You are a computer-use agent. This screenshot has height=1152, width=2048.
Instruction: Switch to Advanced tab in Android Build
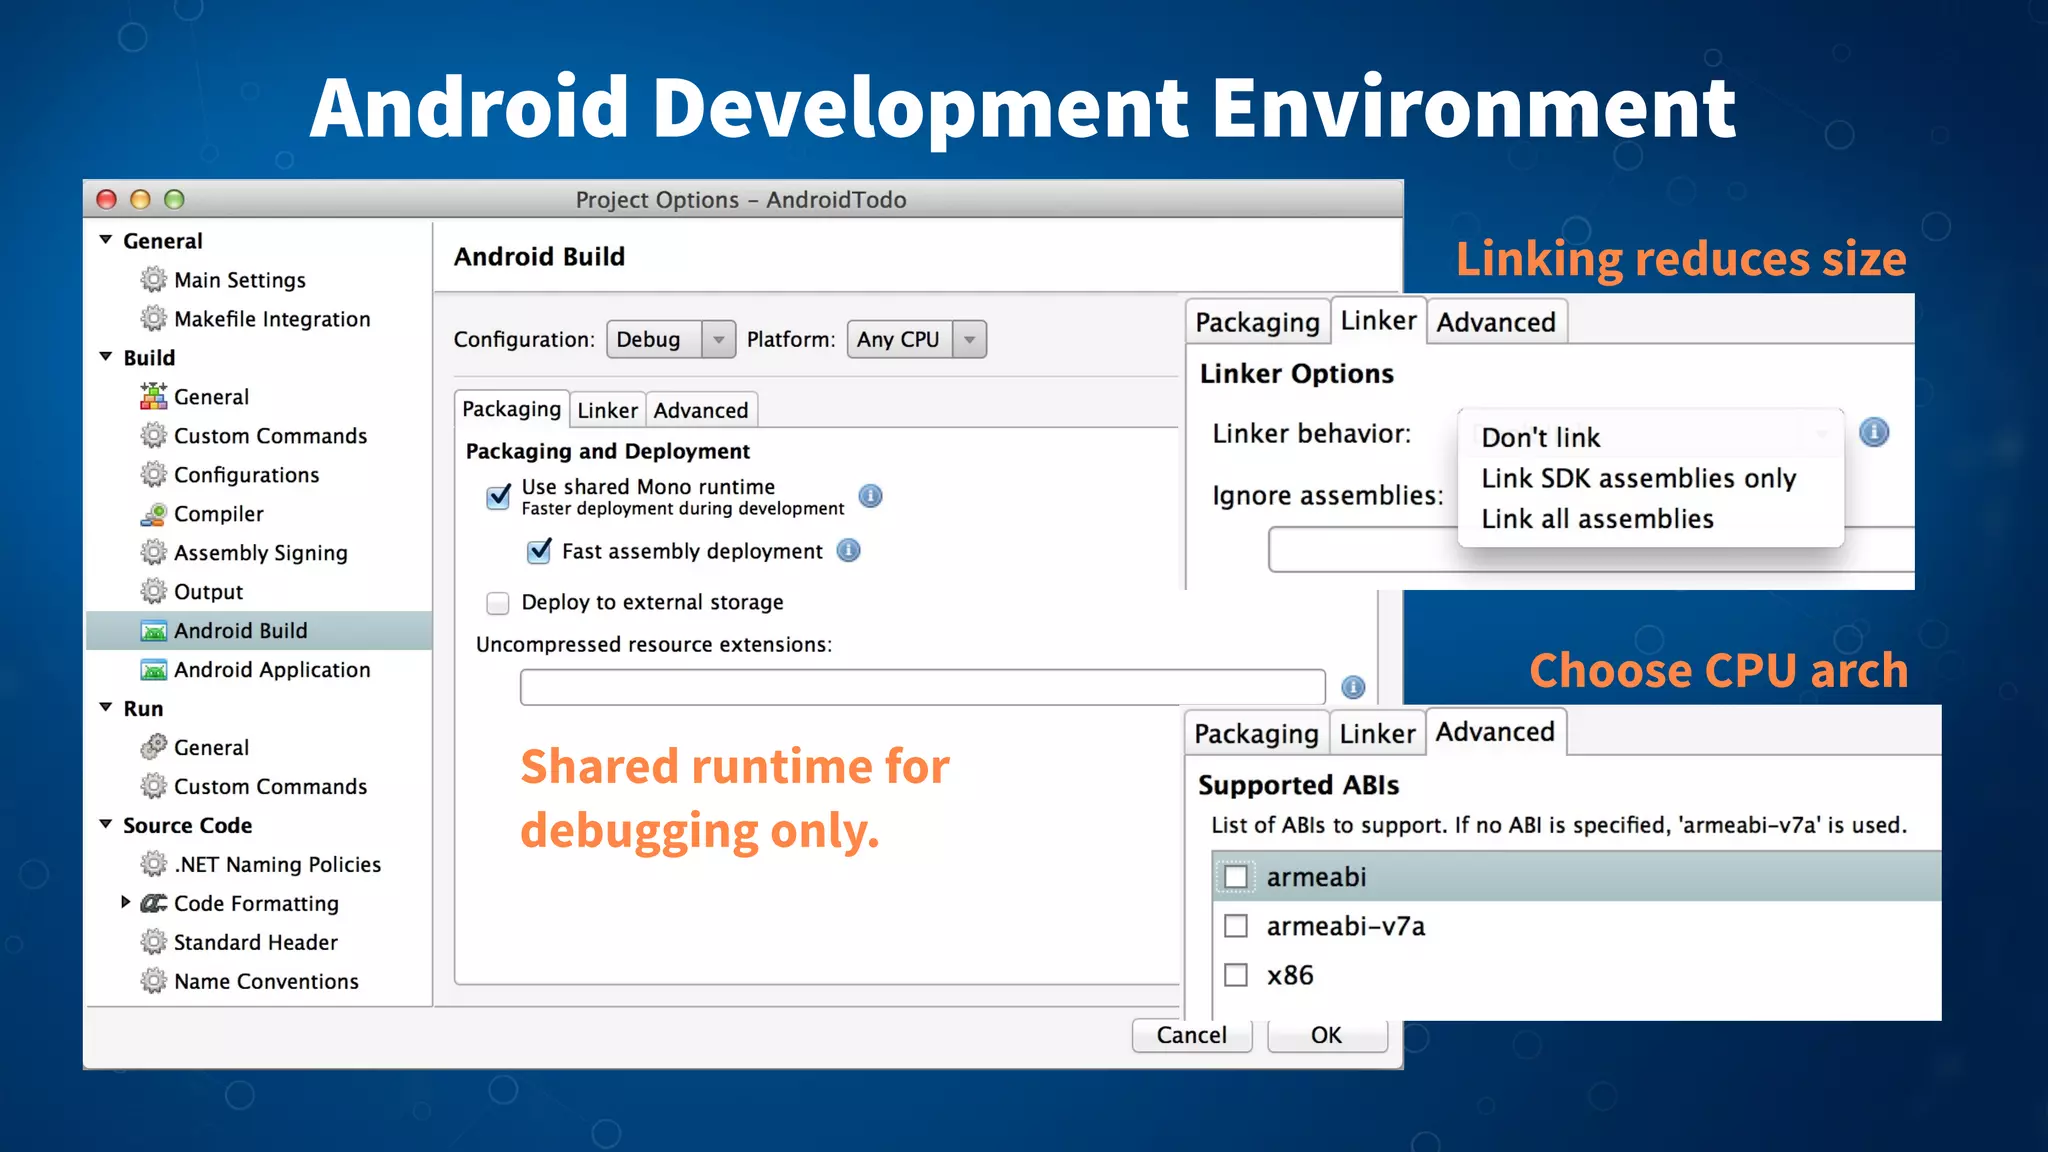tap(701, 410)
